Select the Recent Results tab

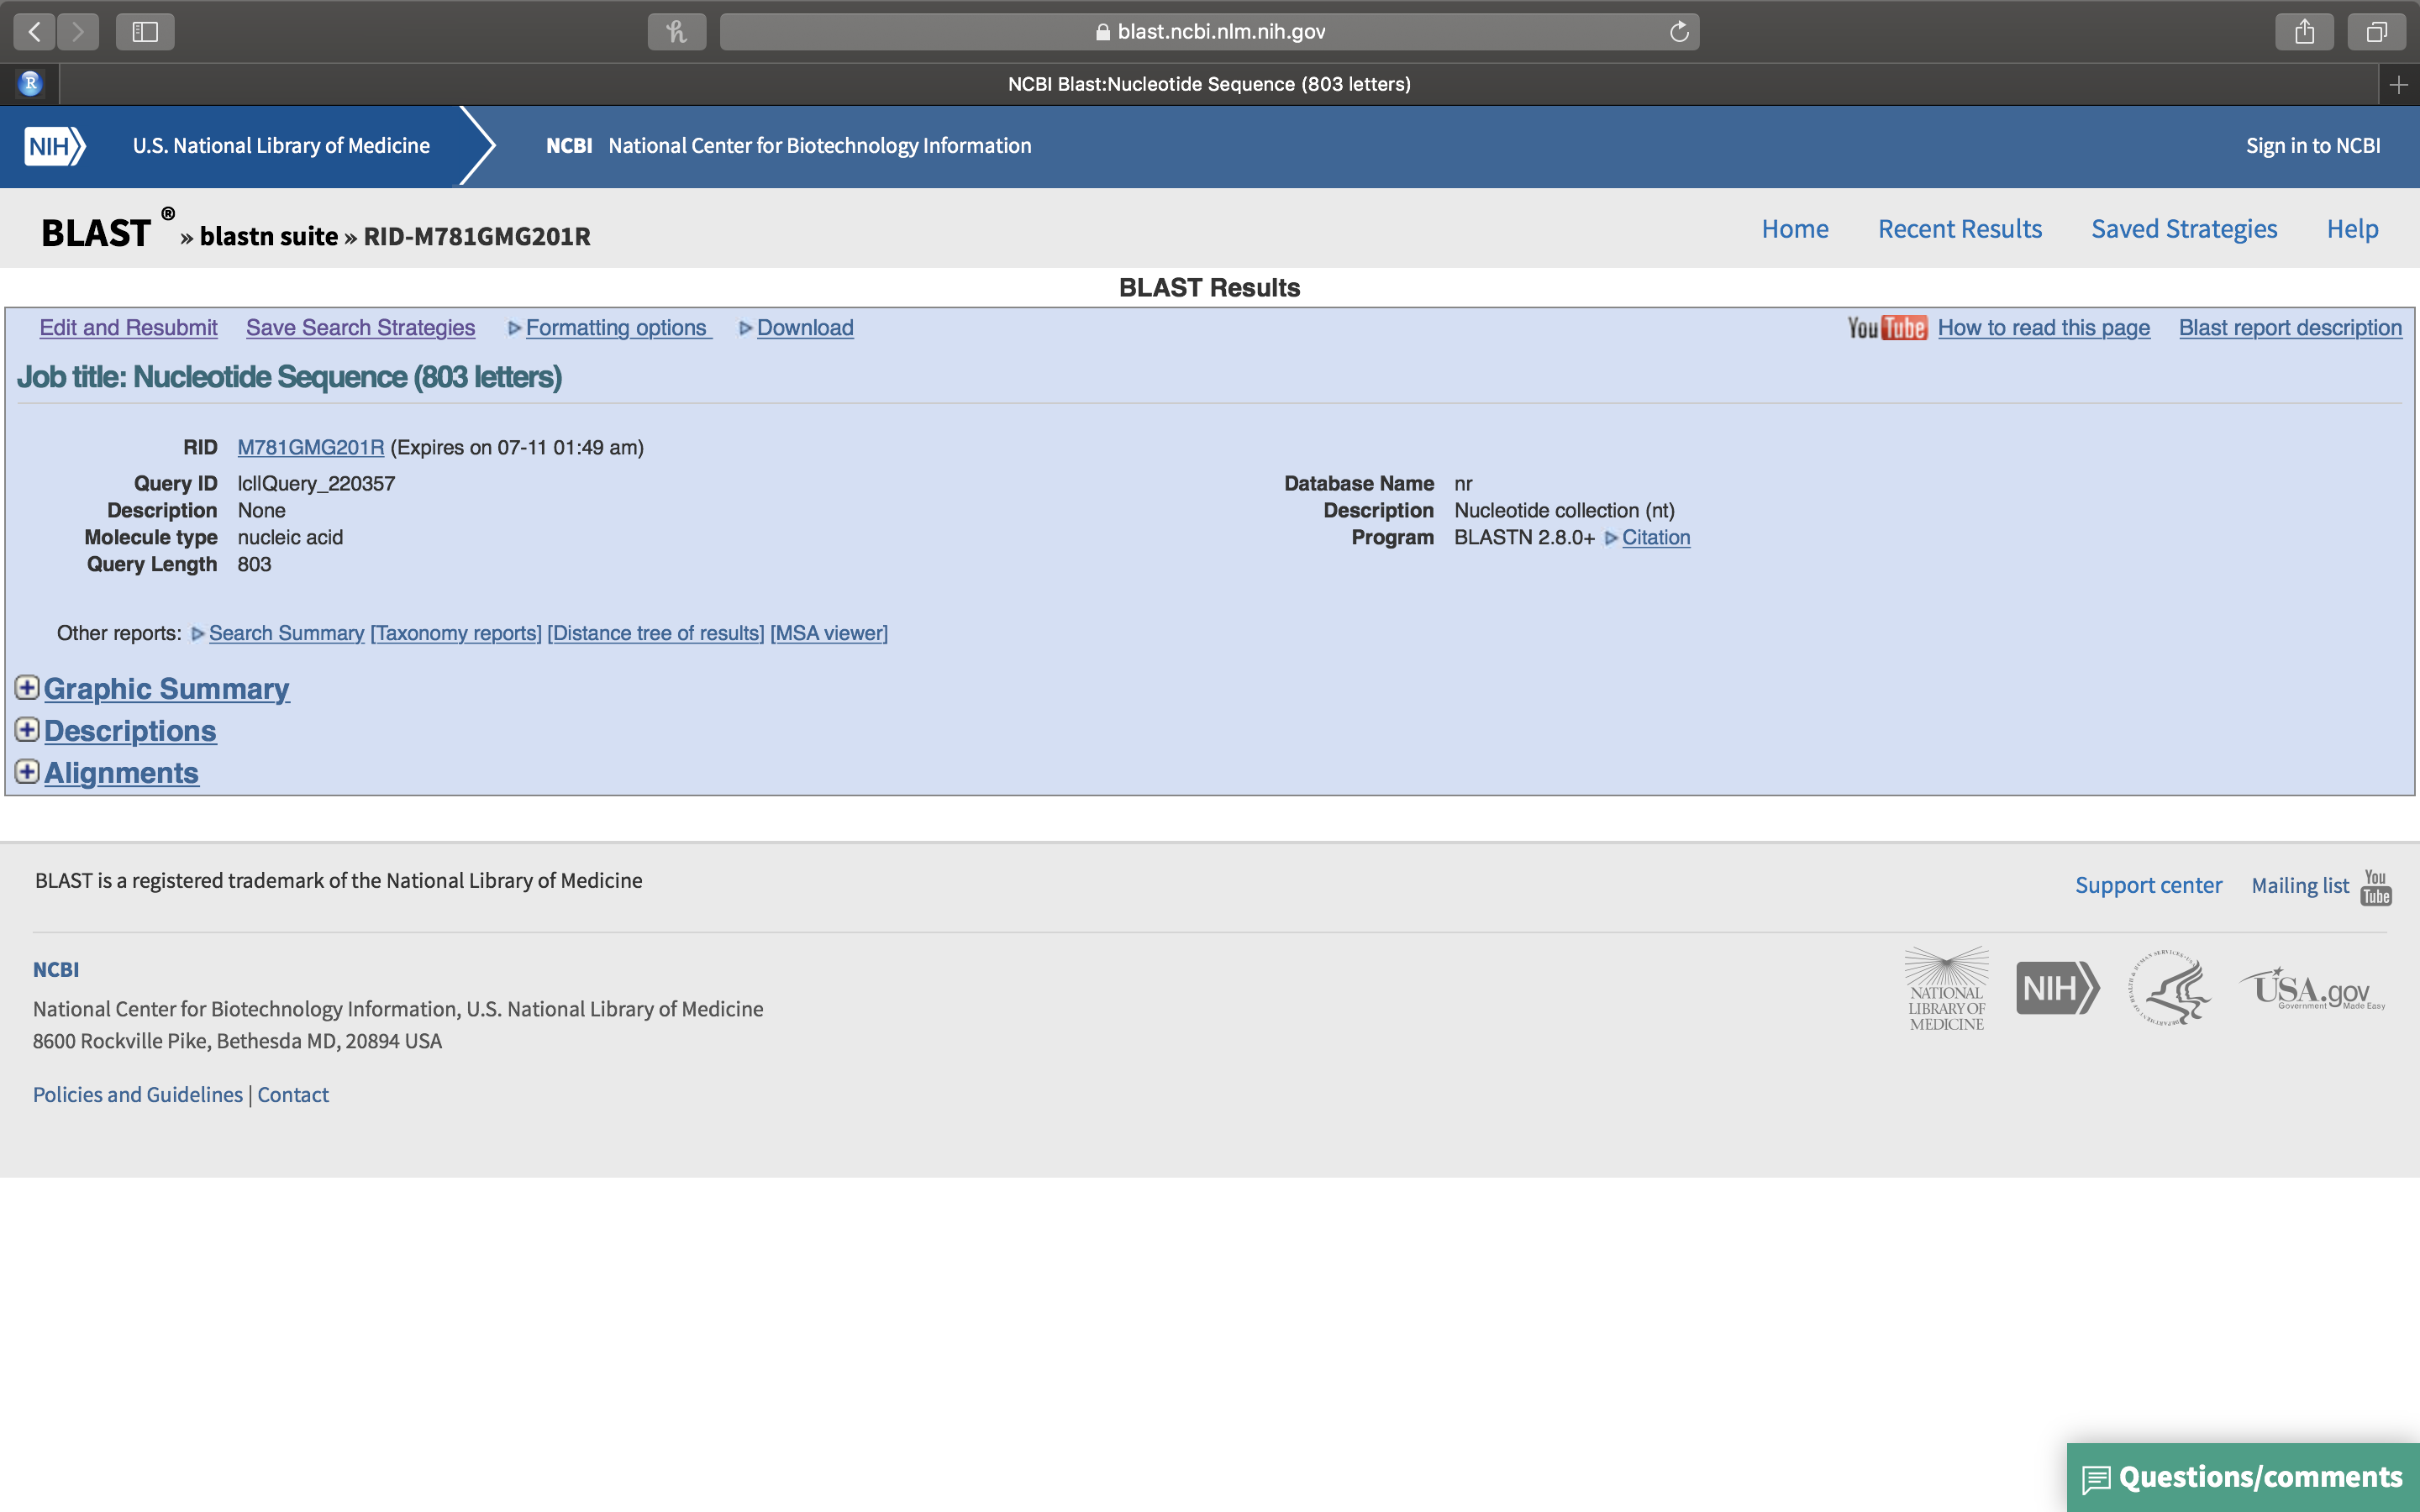click(1960, 228)
